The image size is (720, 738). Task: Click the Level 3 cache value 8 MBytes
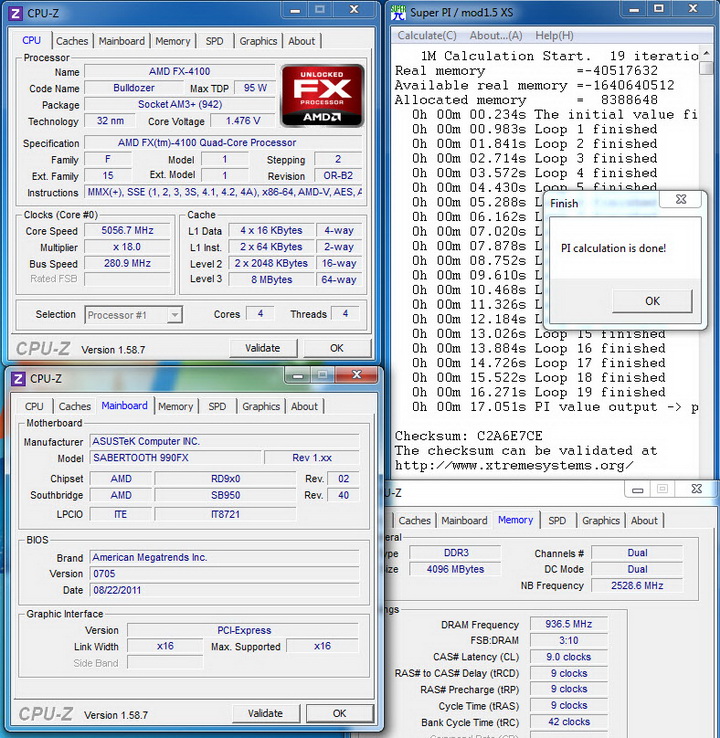coord(272,280)
